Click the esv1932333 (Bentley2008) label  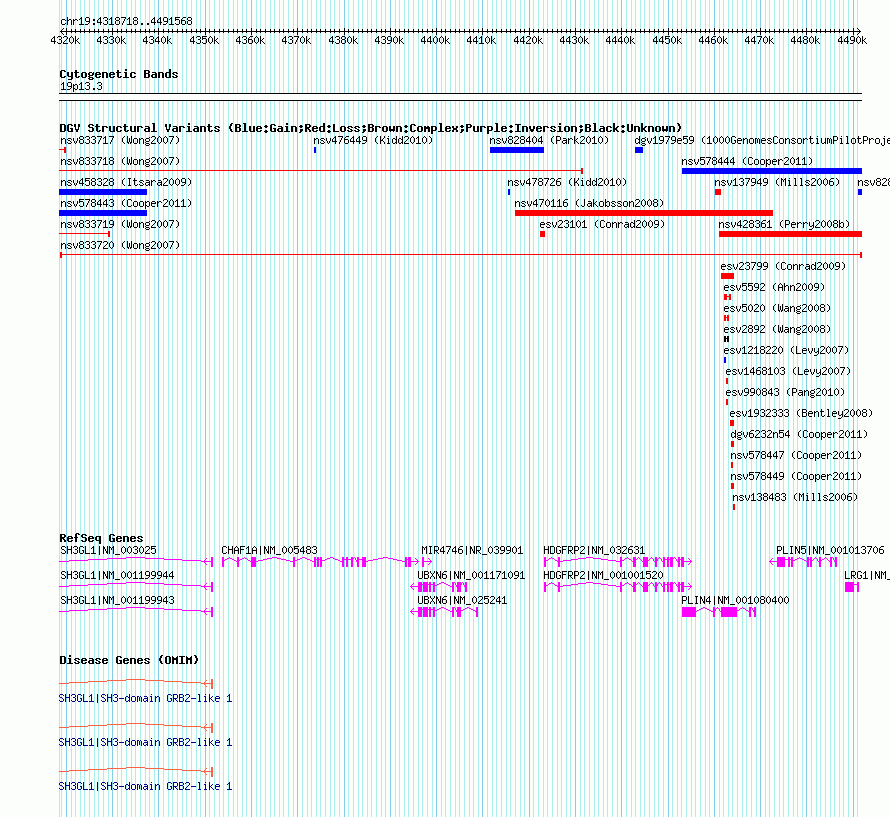(801, 413)
